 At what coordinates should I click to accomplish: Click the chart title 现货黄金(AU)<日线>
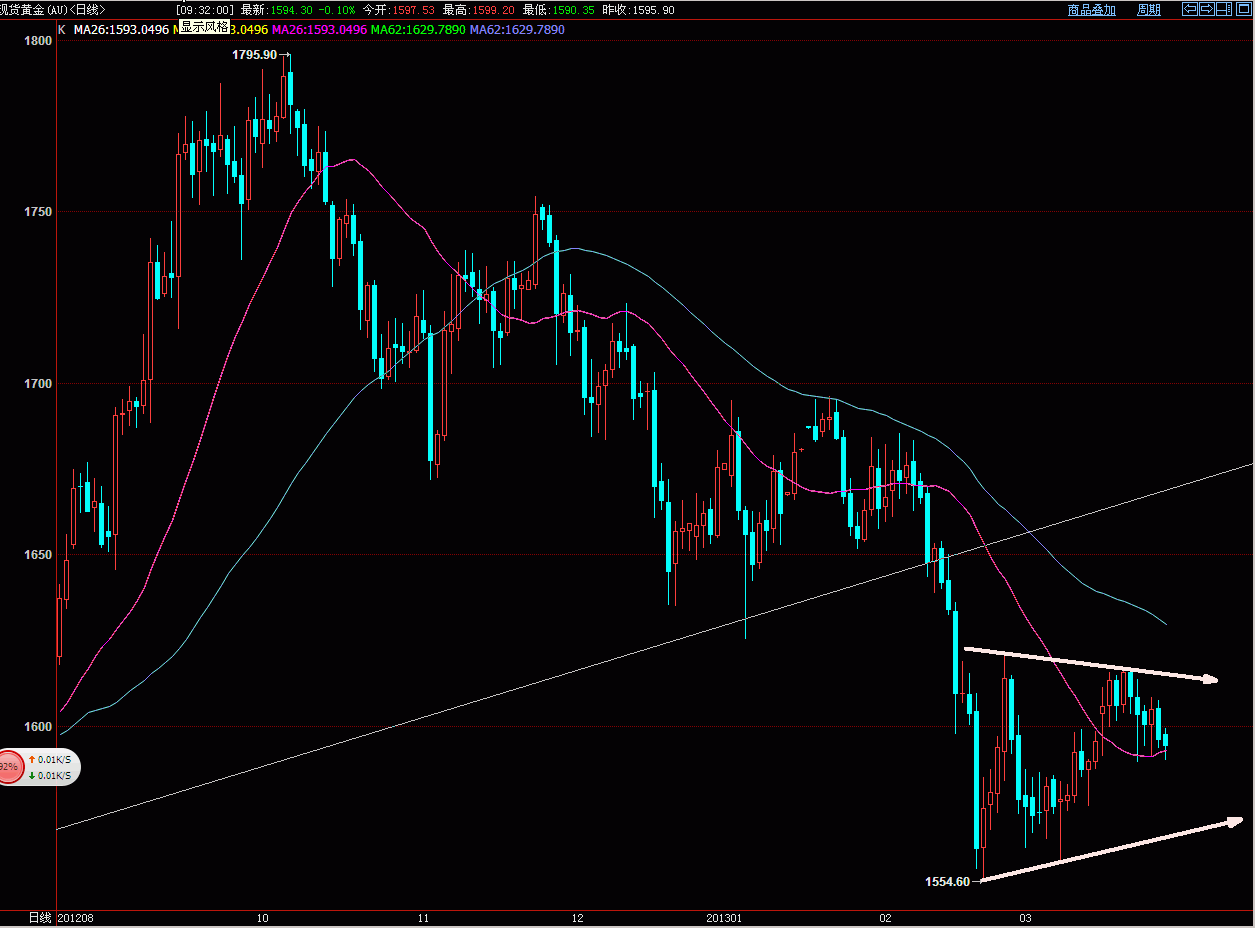point(53,9)
